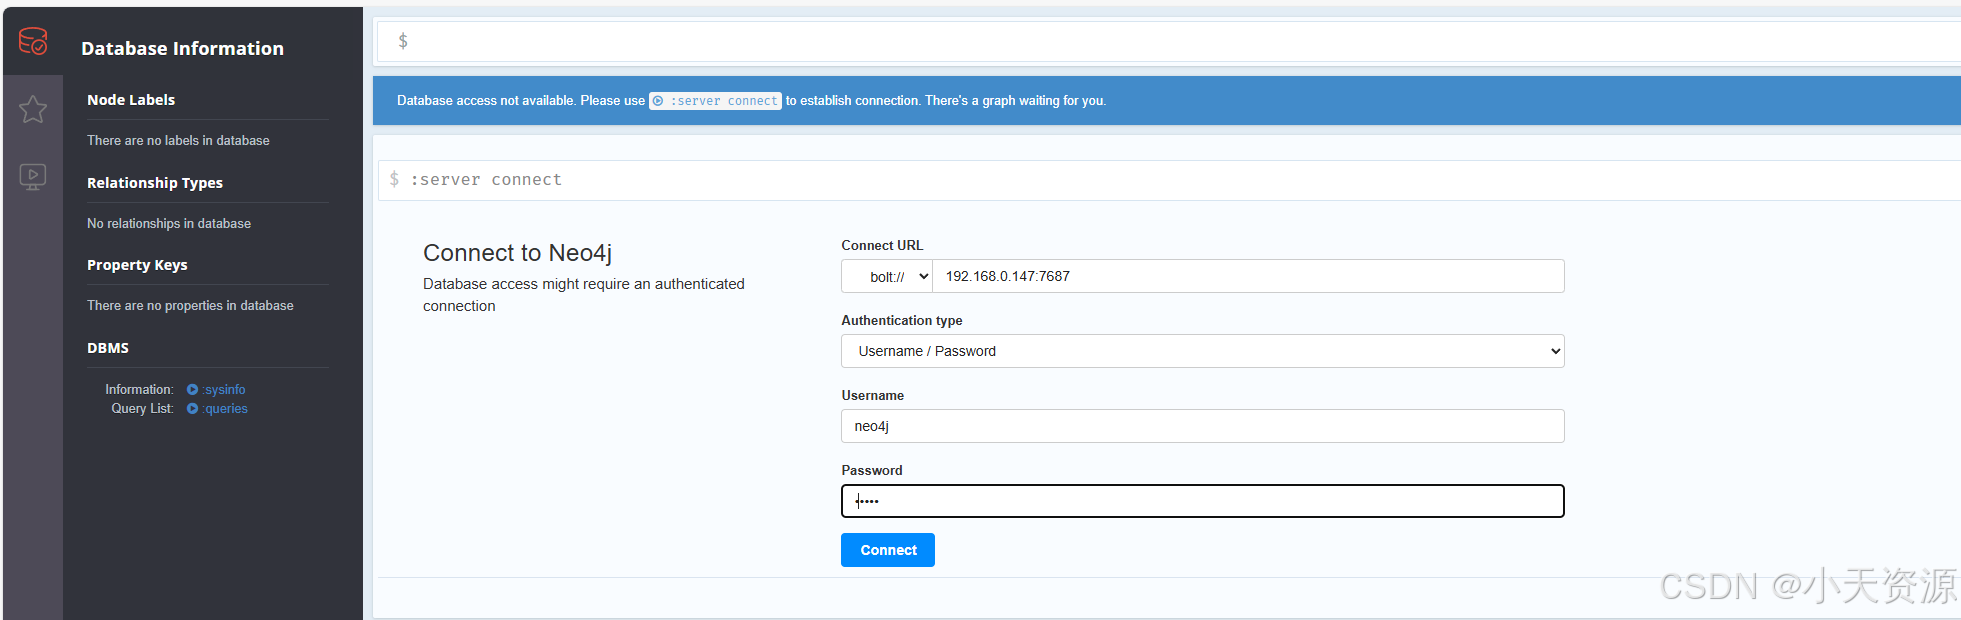
Task: Click 'There are no labels in database'
Action: 178,141
